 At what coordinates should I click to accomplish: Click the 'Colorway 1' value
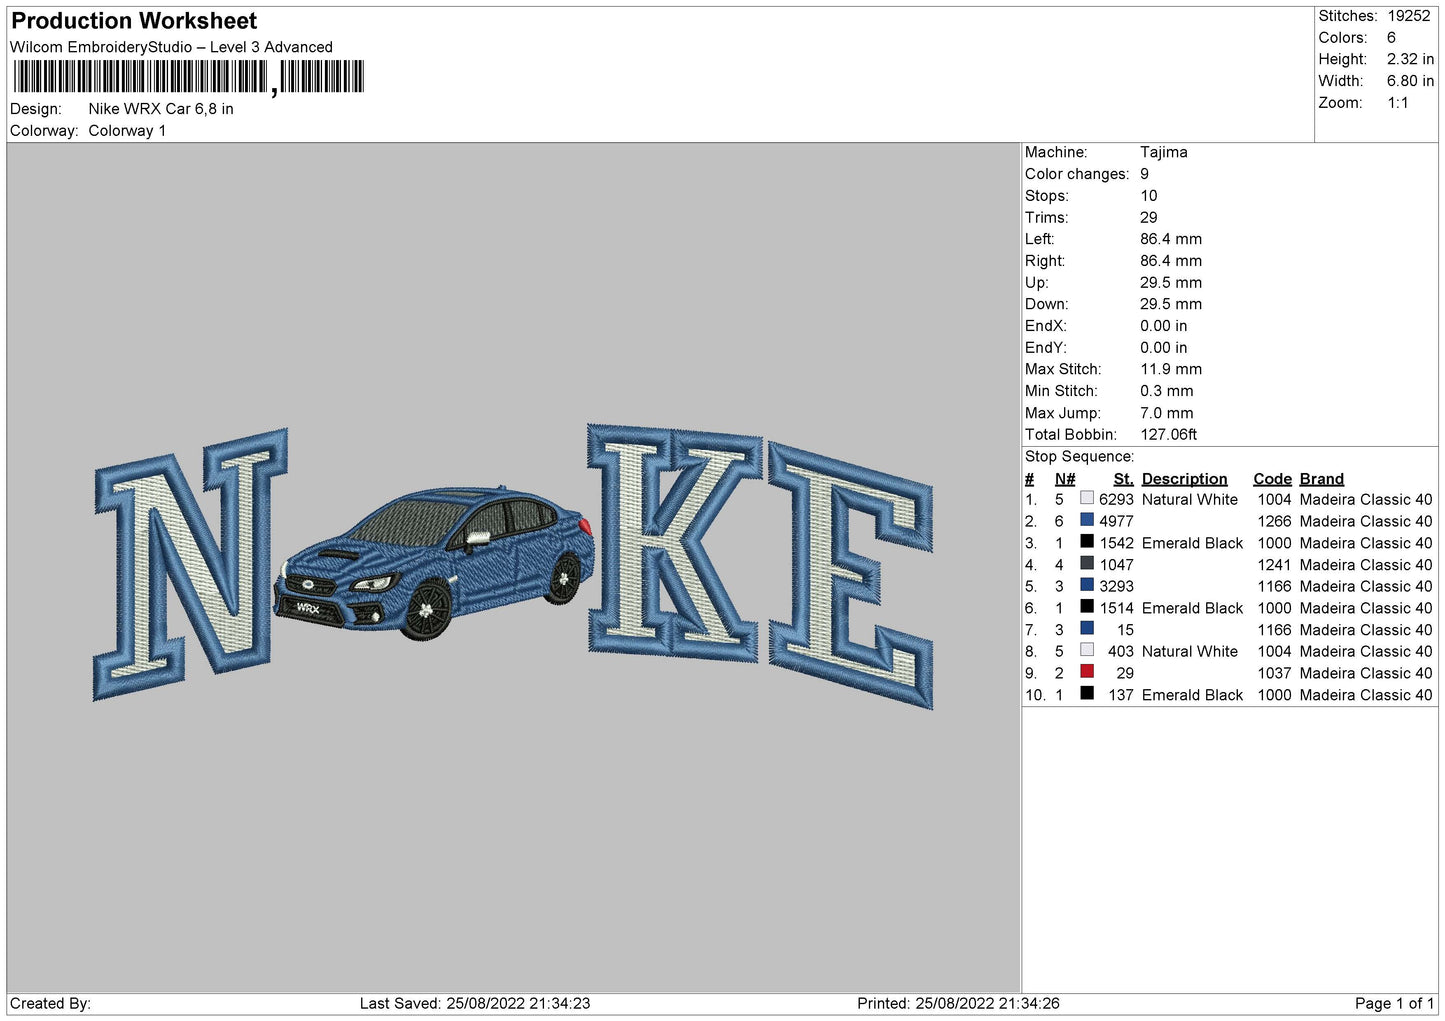click(127, 131)
